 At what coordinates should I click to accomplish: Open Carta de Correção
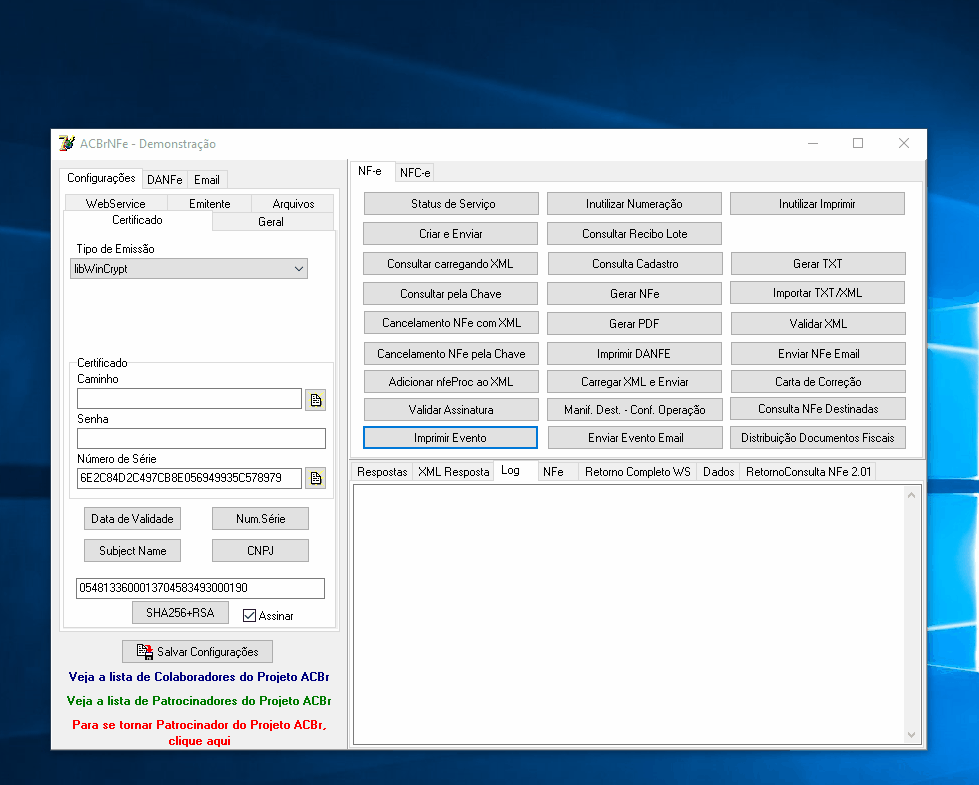tap(819, 382)
